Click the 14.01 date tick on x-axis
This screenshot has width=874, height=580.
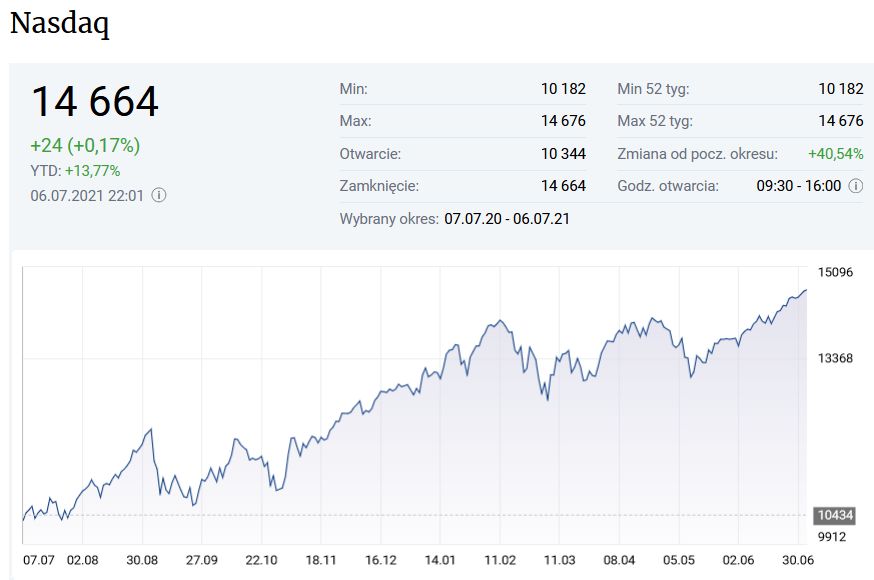tap(440, 559)
